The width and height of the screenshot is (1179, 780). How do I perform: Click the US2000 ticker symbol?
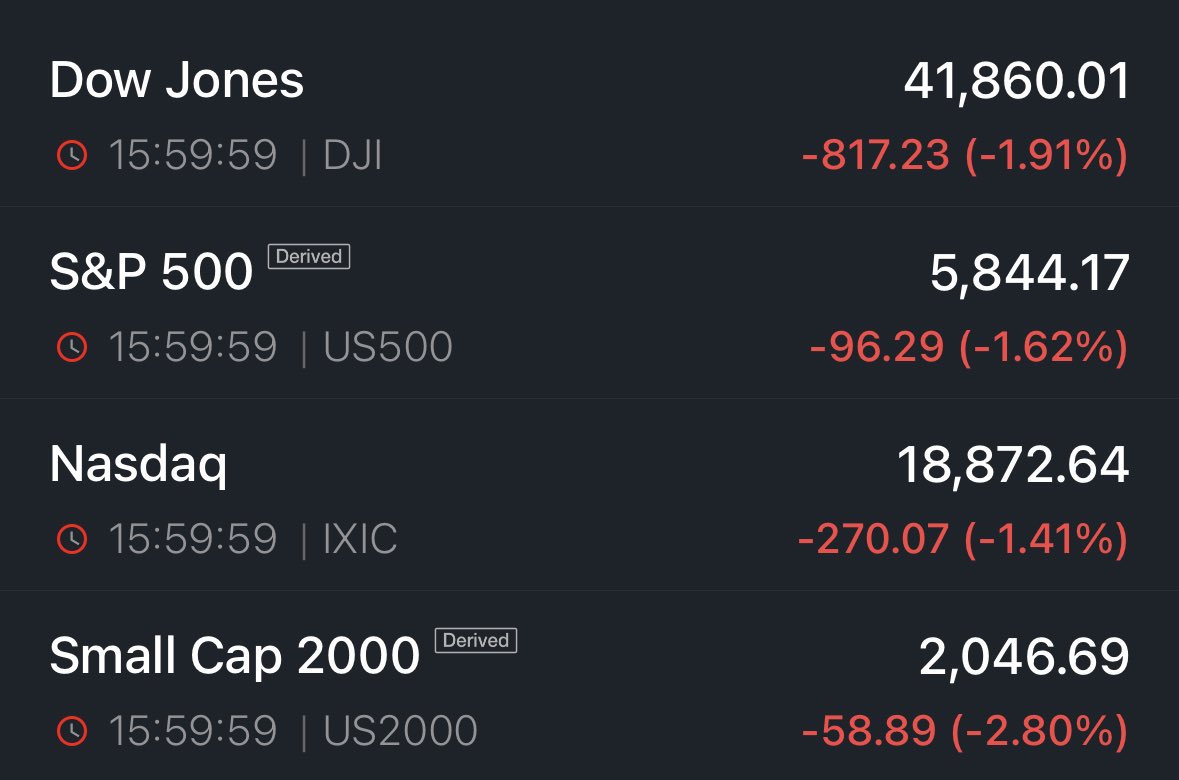[400, 732]
